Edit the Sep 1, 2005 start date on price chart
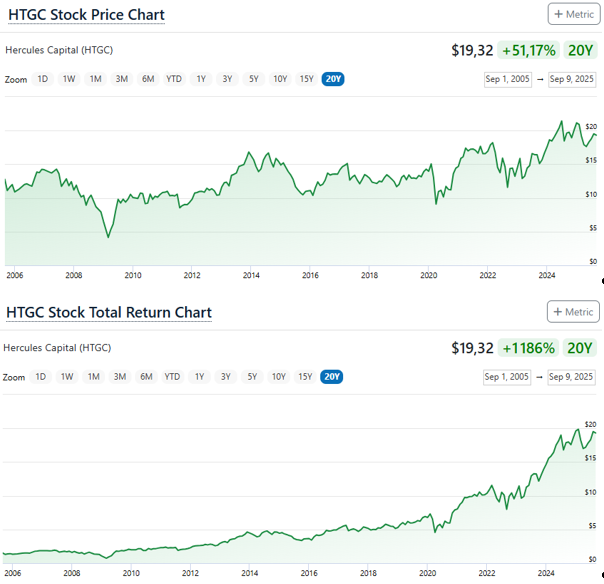 [x=507, y=79]
